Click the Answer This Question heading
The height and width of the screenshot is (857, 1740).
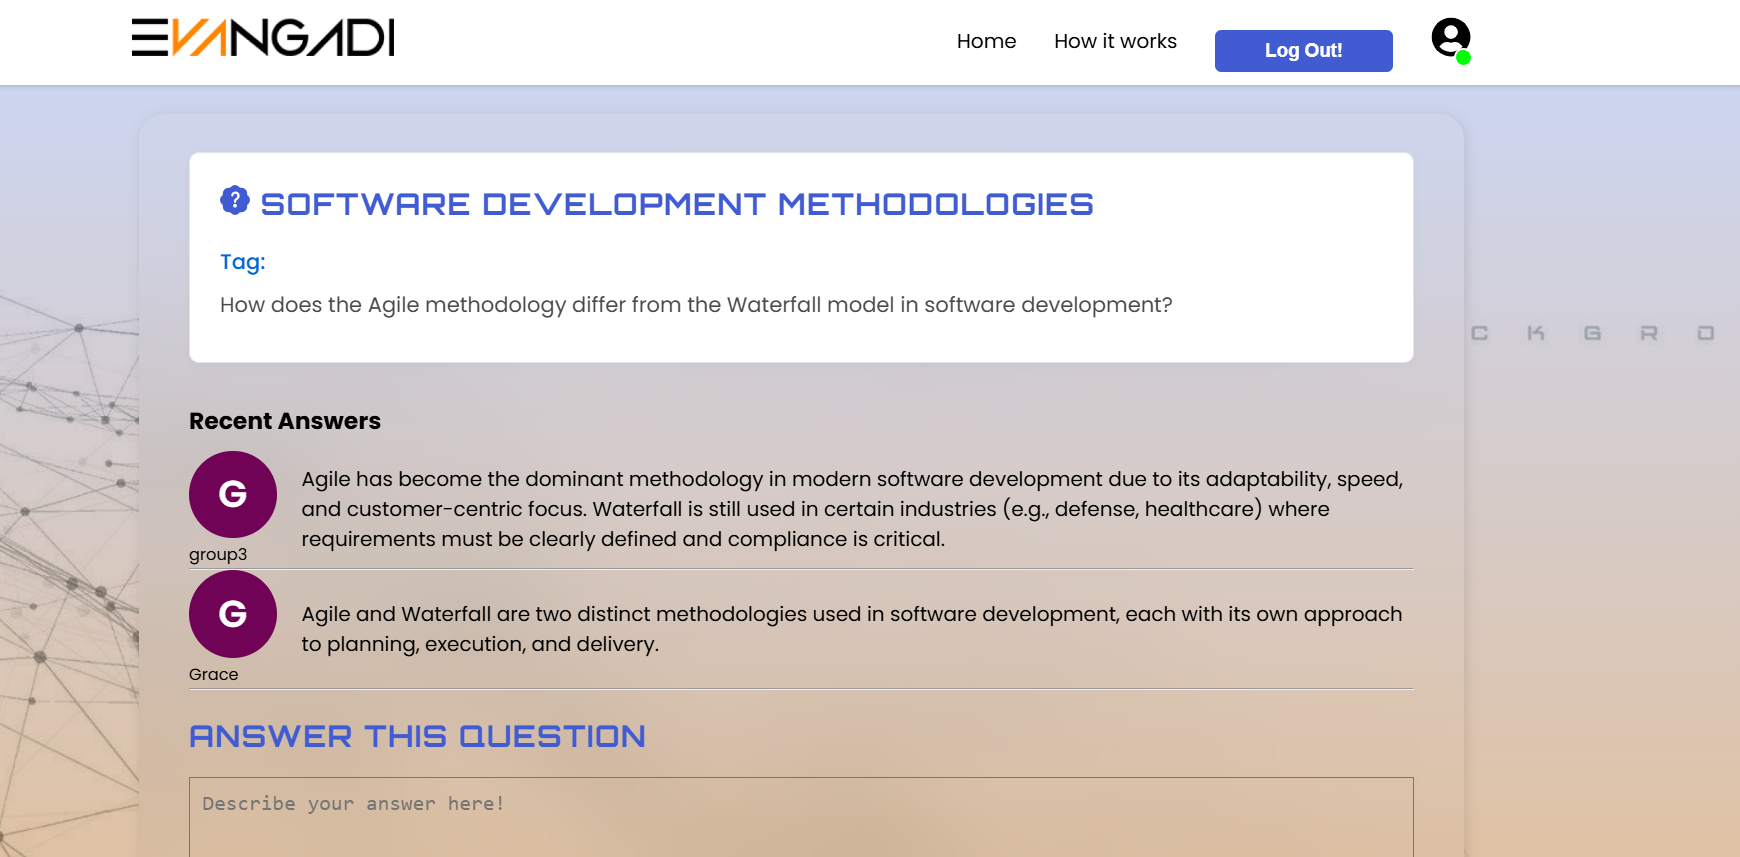(417, 737)
